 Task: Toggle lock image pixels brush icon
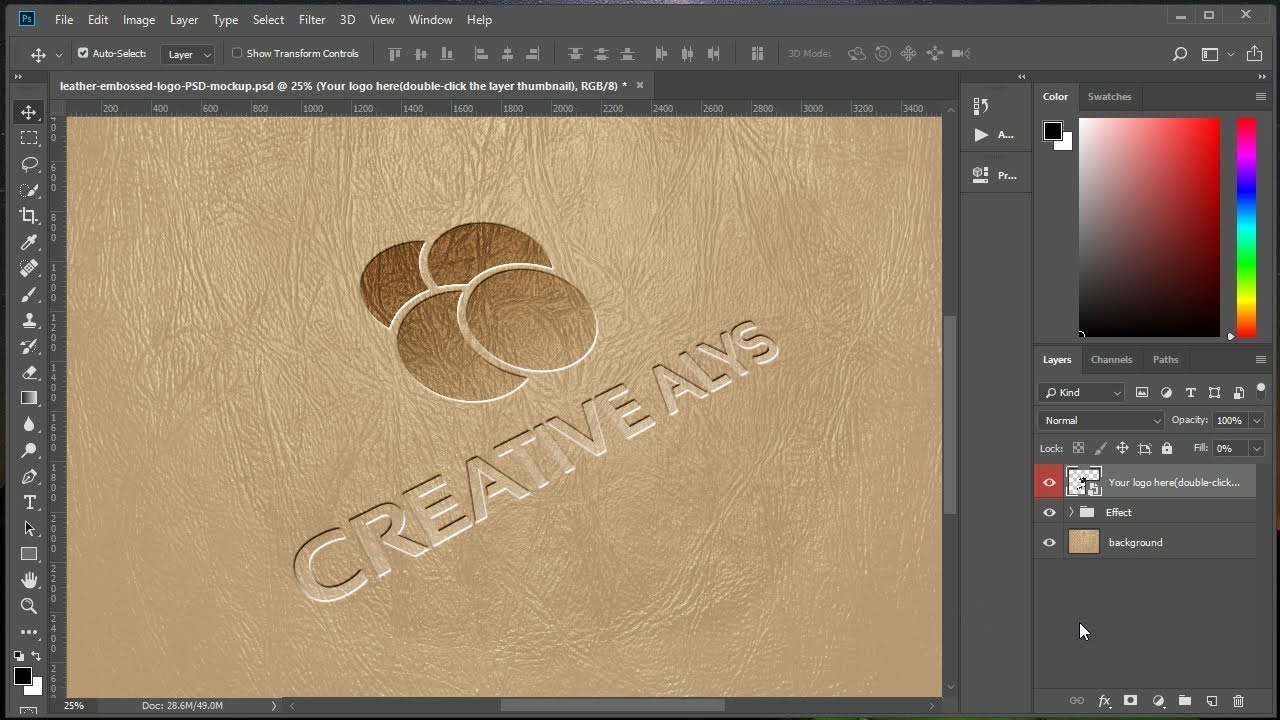1101,448
